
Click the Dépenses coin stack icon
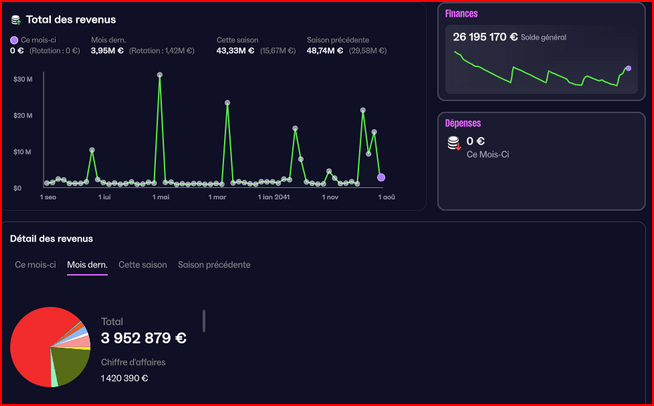[457, 144]
